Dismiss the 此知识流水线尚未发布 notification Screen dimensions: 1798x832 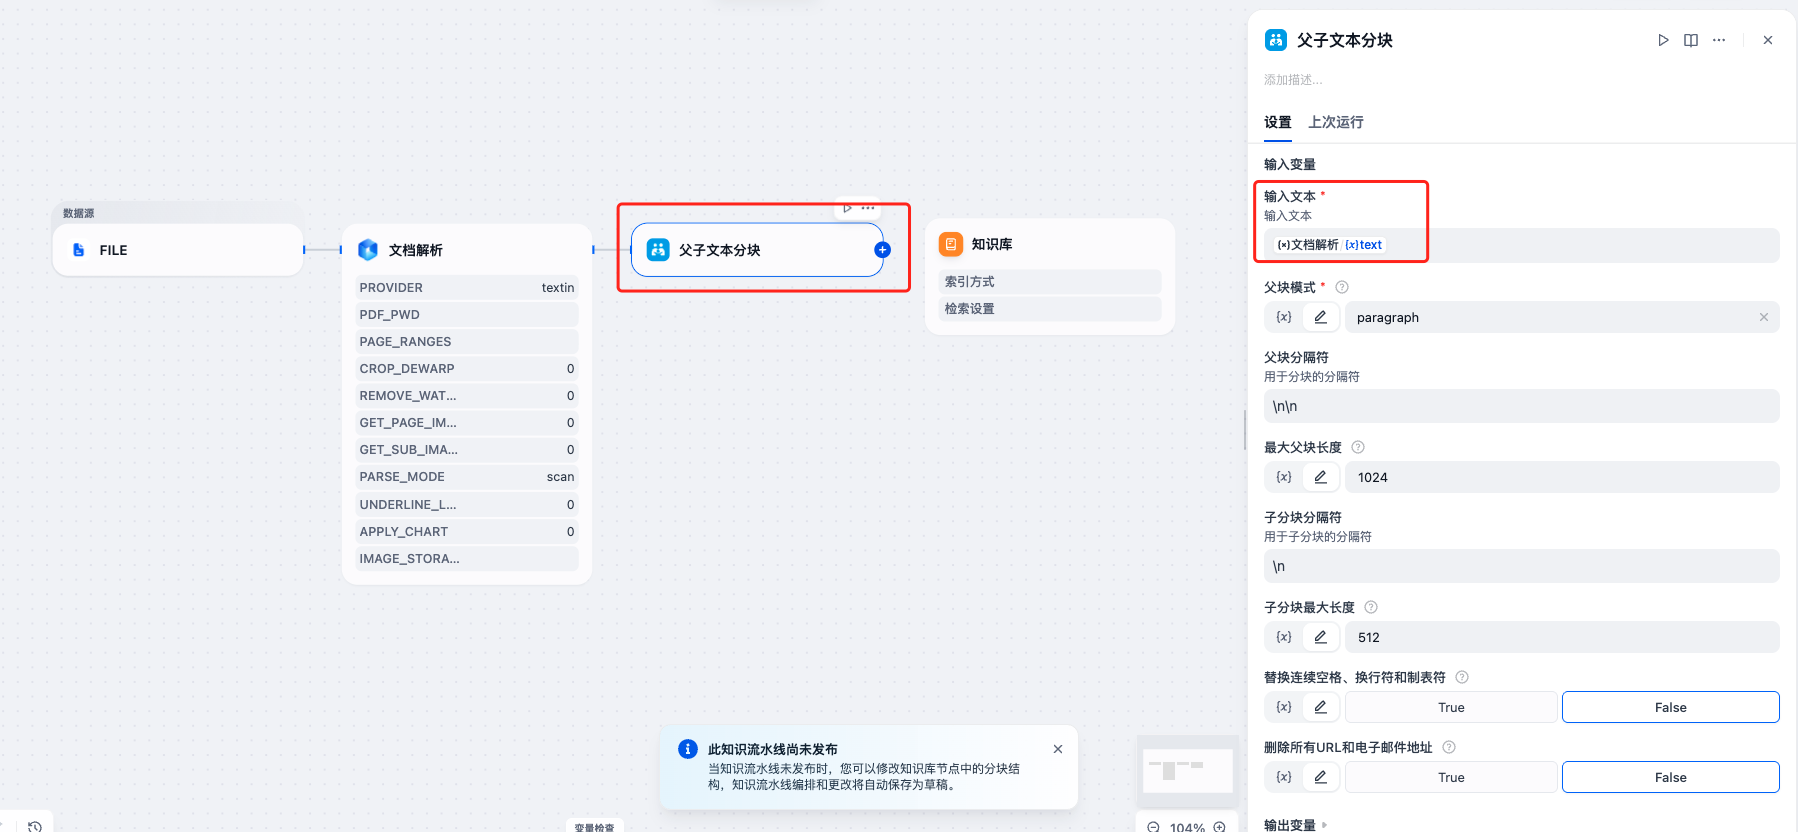tap(1058, 749)
